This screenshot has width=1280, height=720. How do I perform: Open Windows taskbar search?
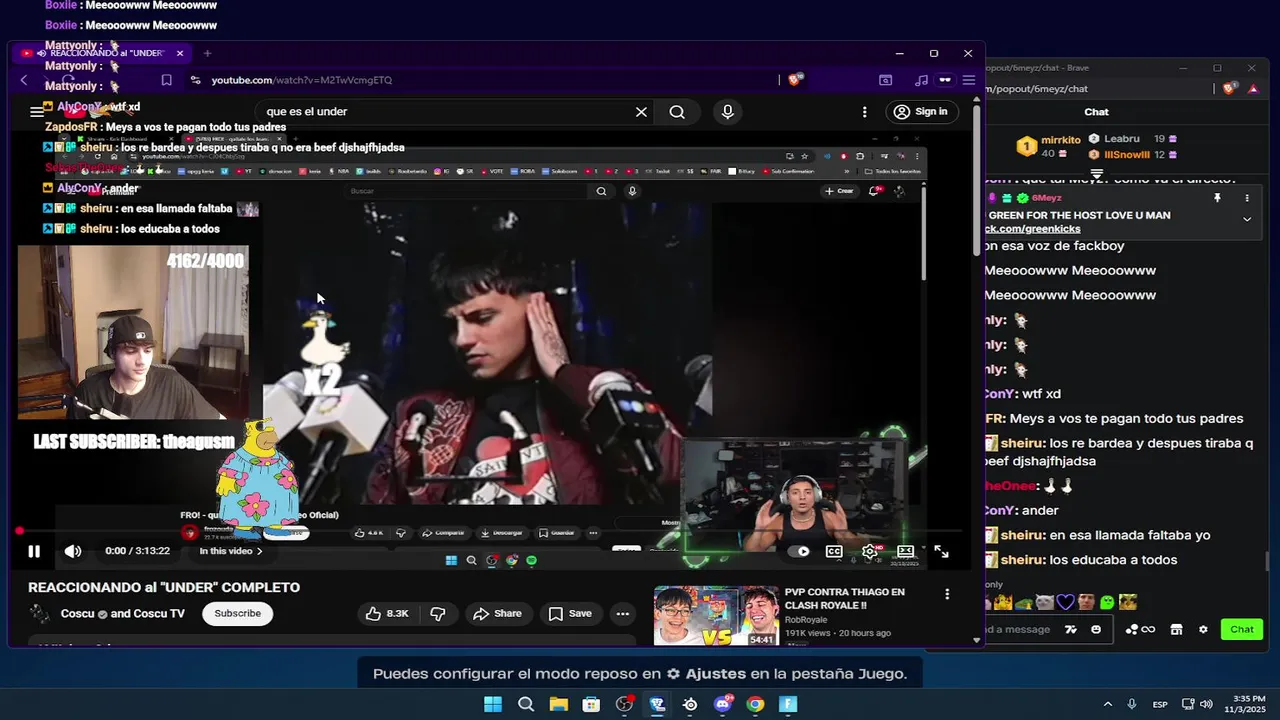[x=526, y=704]
